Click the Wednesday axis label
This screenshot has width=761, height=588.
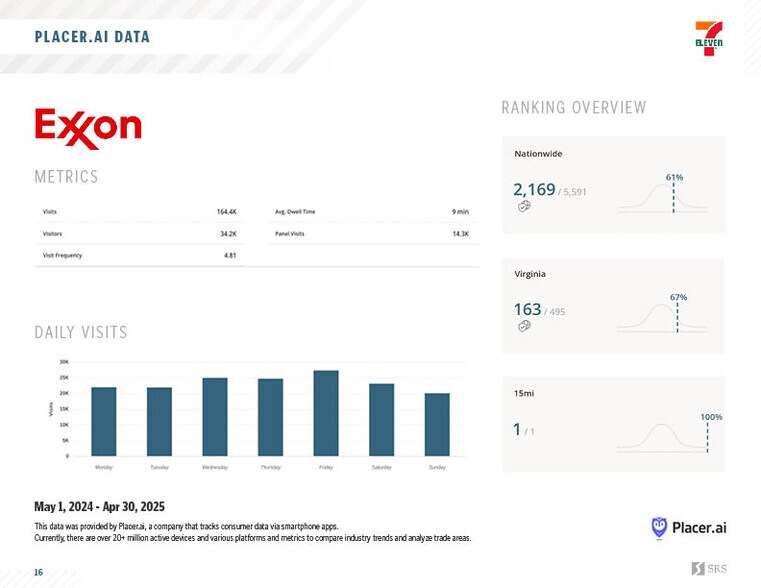(x=215, y=467)
